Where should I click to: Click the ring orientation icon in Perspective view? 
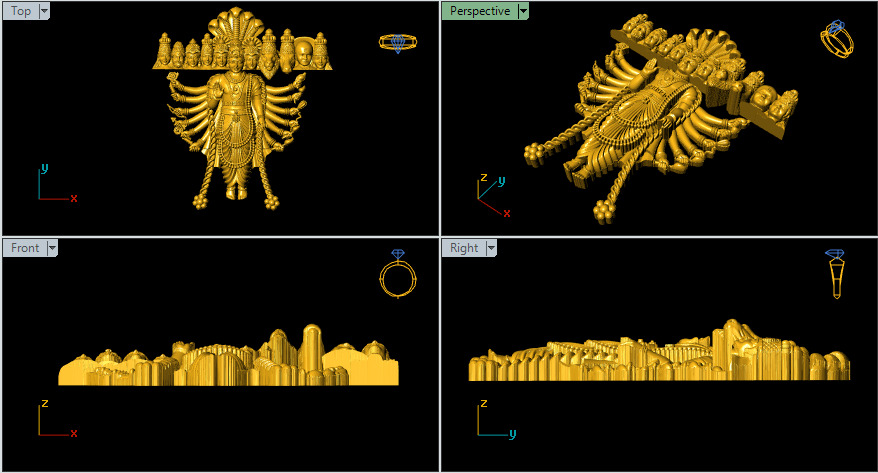coord(837,38)
